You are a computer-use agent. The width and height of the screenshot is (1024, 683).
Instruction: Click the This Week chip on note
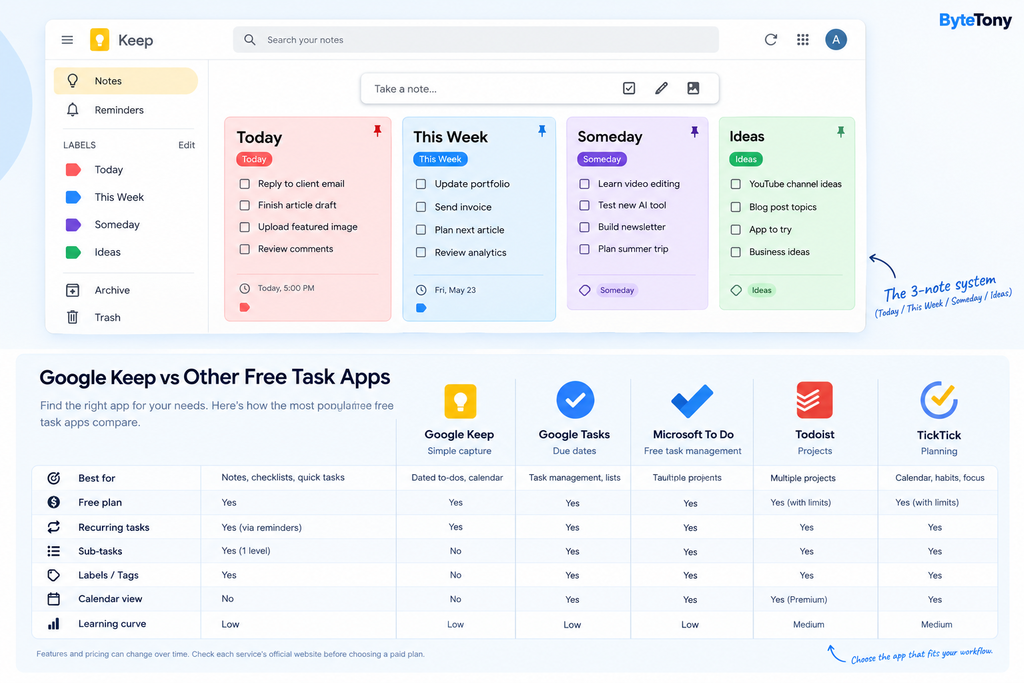pos(440,159)
